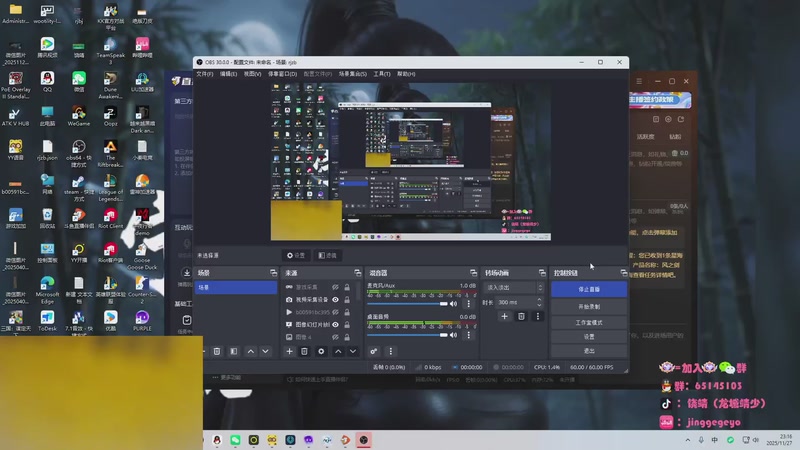Remove selected source with trash icon
This screenshot has width=800, height=450.
[x=305, y=352]
